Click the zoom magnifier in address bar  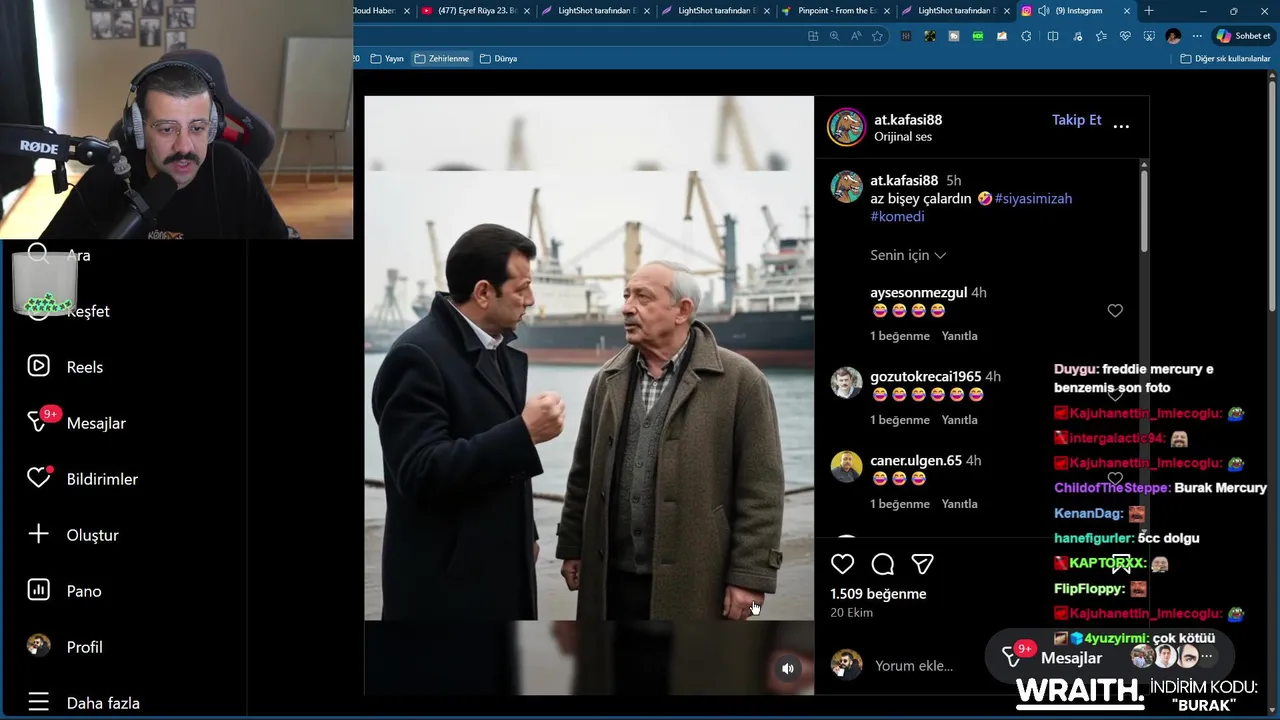(834, 36)
